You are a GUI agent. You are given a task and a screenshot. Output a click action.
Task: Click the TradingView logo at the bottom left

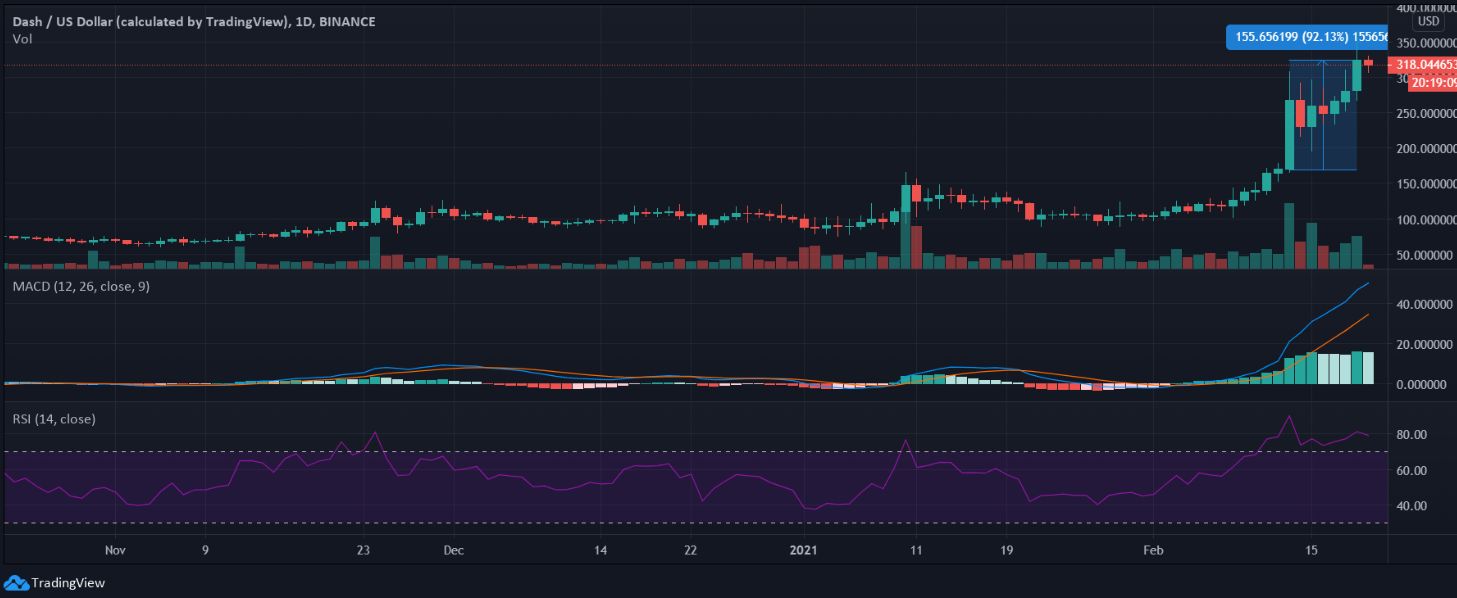pyautogui.click(x=55, y=583)
